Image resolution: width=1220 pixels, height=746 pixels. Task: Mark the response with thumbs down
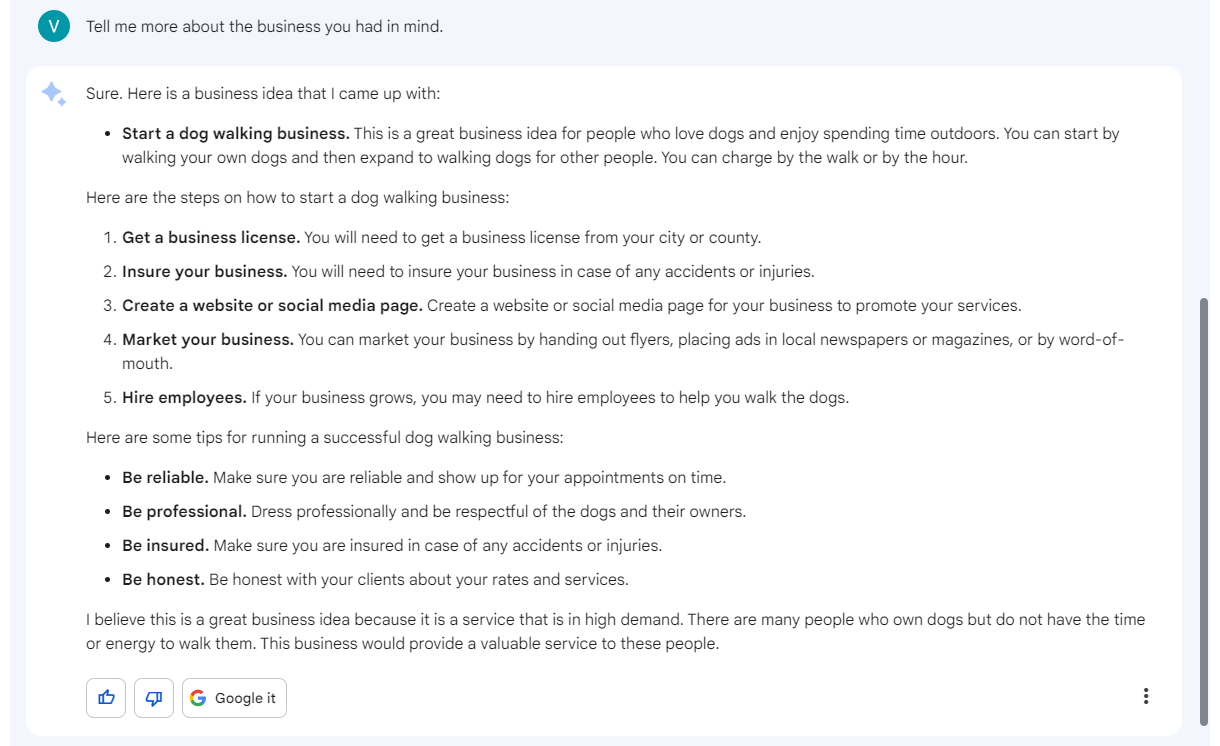click(x=154, y=698)
